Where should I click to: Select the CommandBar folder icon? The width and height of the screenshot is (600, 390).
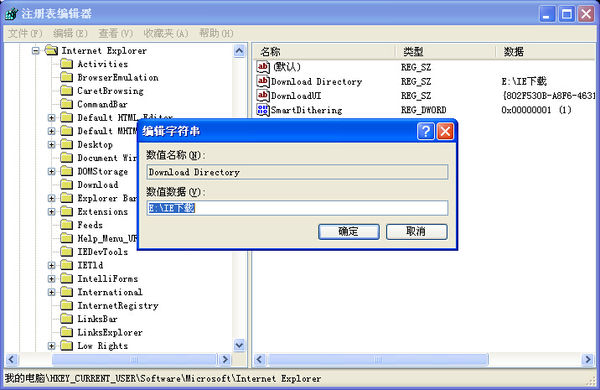67,104
